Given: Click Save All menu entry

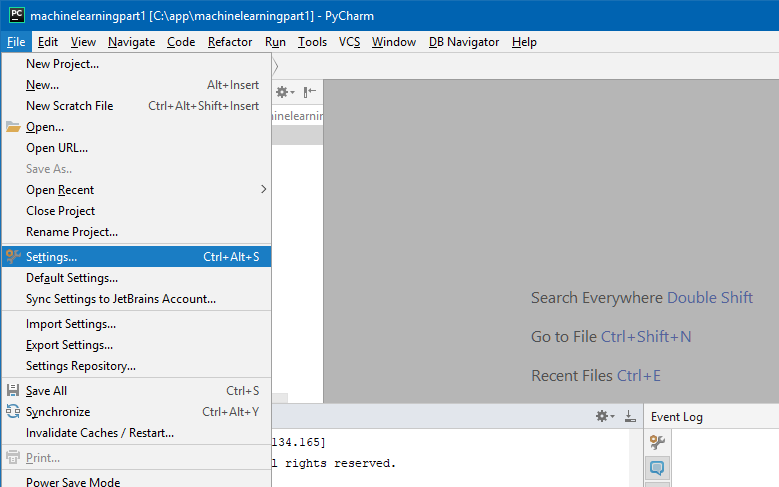Looking at the screenshot, I should click(x=137, y=391).
